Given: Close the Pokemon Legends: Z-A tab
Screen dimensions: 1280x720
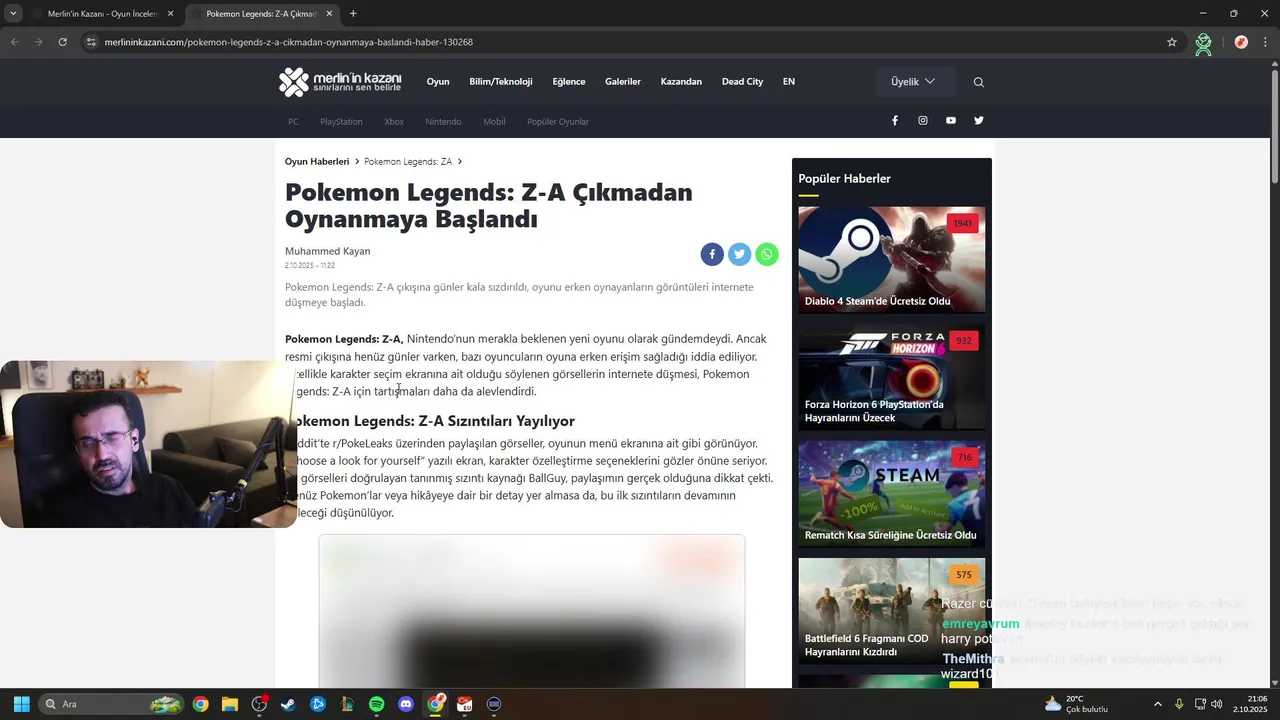Looking at the screenshot, I should coord(329,14).
